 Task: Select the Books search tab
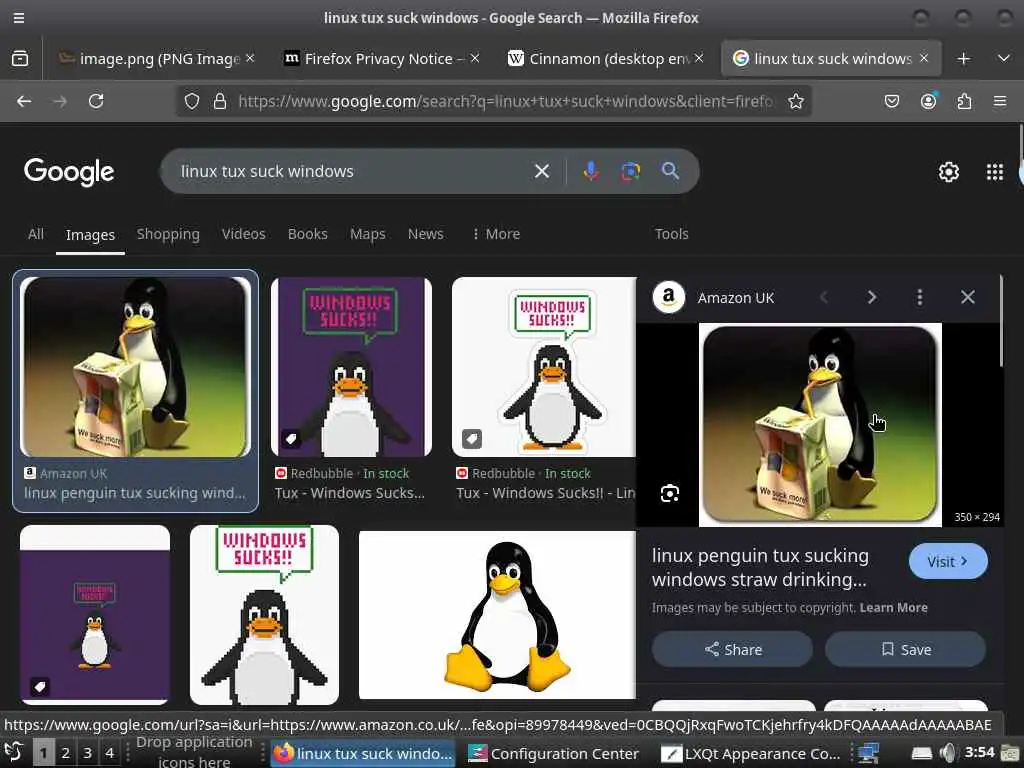click(308, 234)
